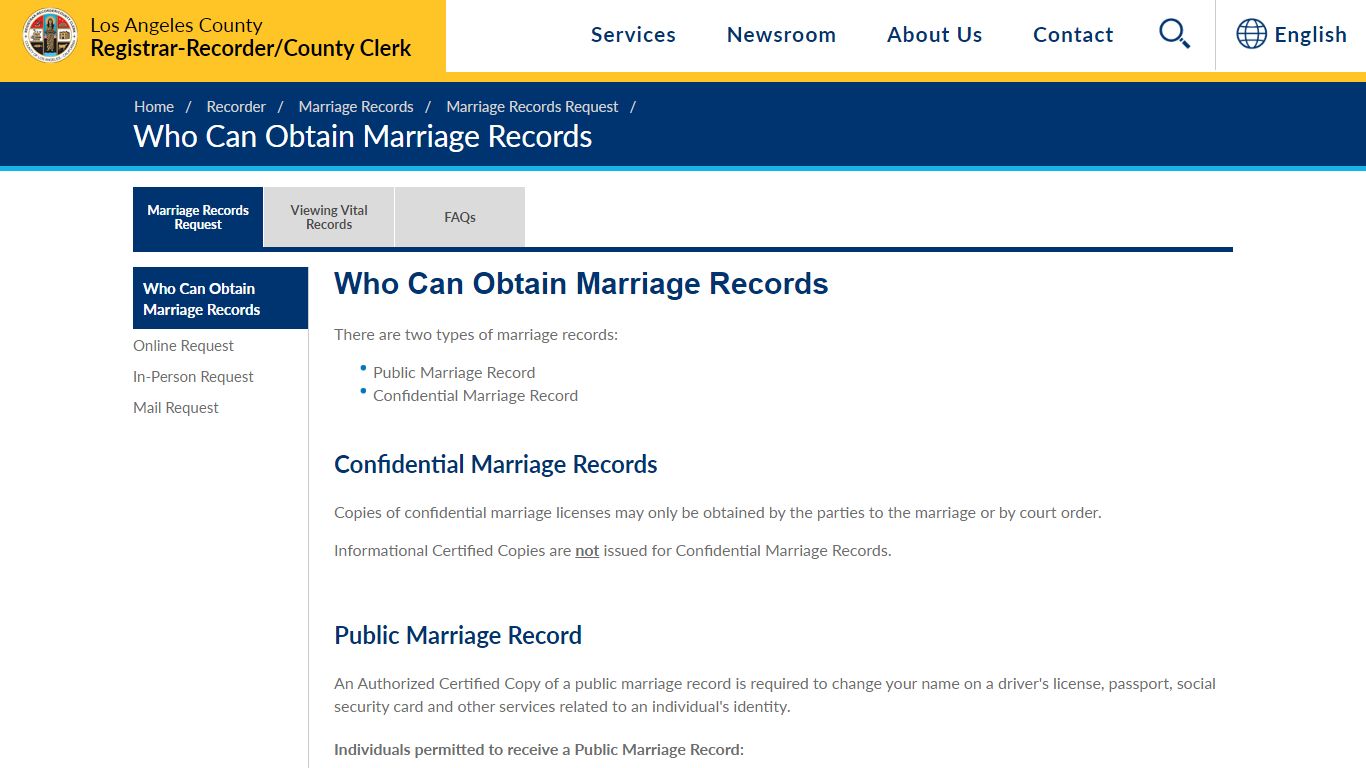The height and width of the screenshot is (768, 1366).
Task: Click the Confidential Marriage Records heading
Action: pyautogui.click(x=496, y=465)
